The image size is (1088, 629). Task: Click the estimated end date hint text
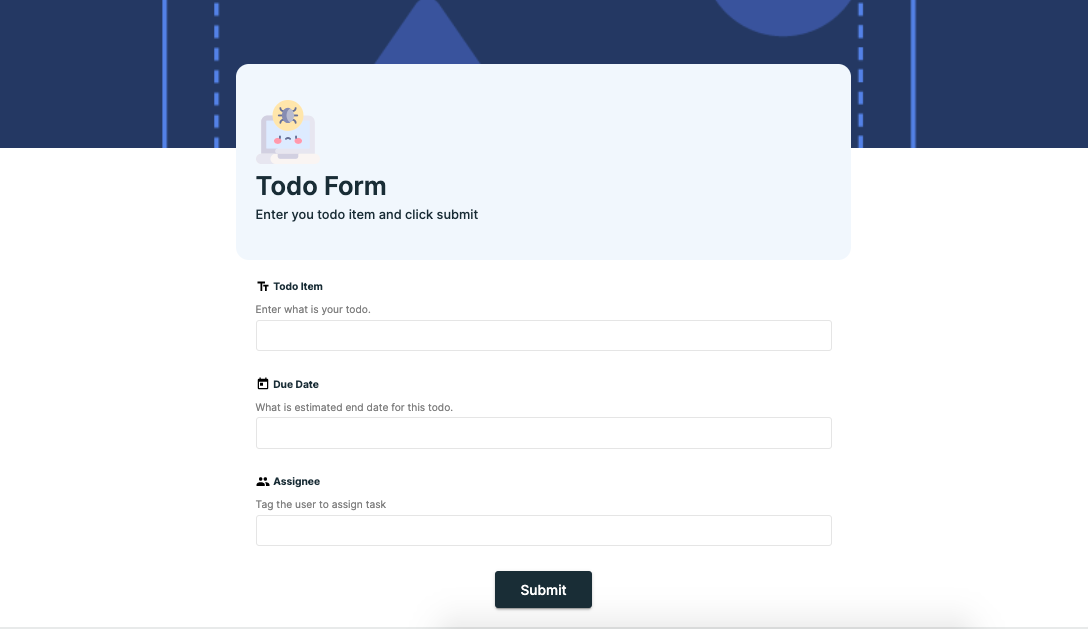[x=354, y=407]
